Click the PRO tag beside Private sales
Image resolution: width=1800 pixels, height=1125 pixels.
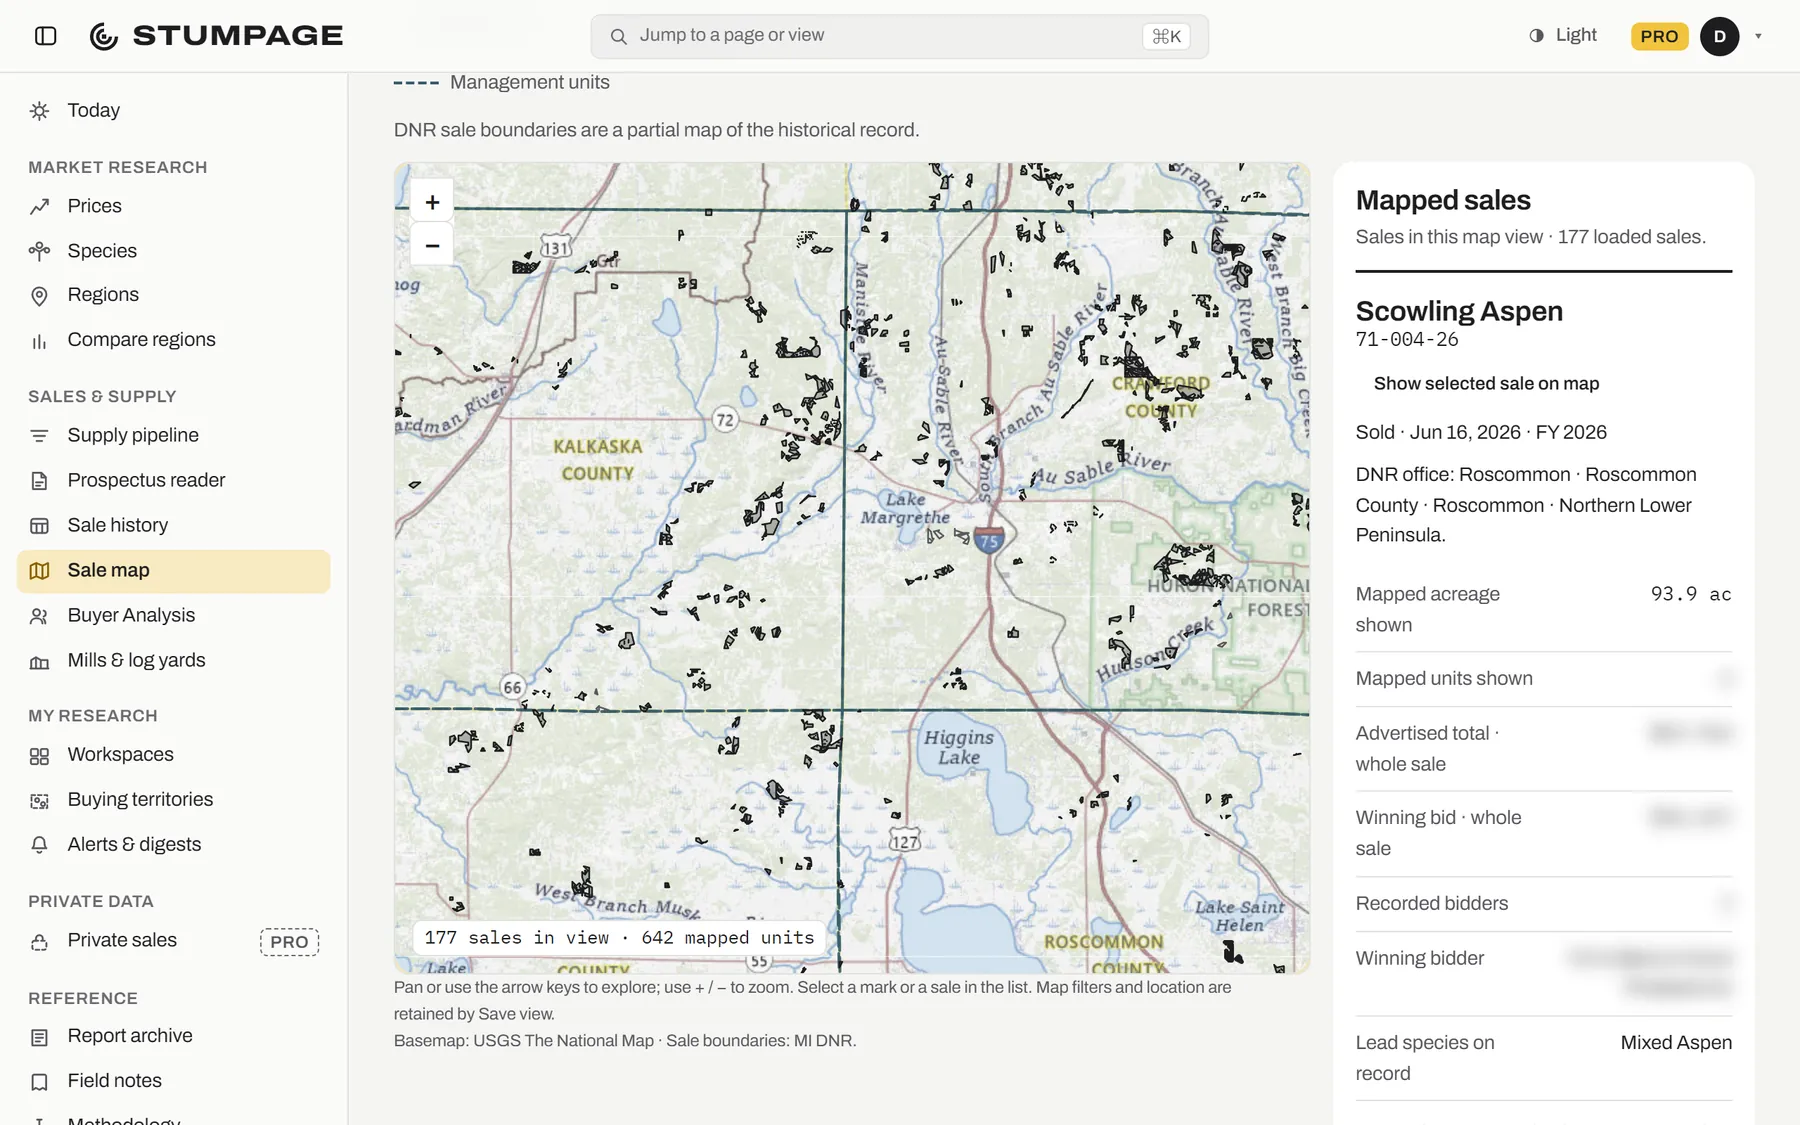[289, 942]
